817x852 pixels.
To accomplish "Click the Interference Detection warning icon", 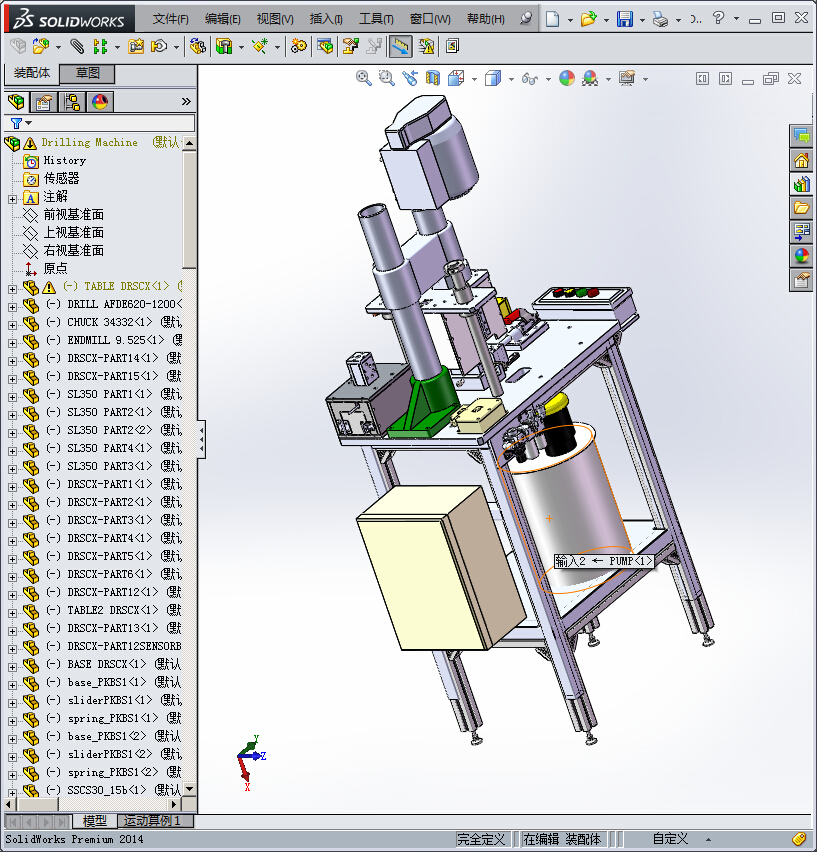I will pyautogui.click(x=426, y=46).
